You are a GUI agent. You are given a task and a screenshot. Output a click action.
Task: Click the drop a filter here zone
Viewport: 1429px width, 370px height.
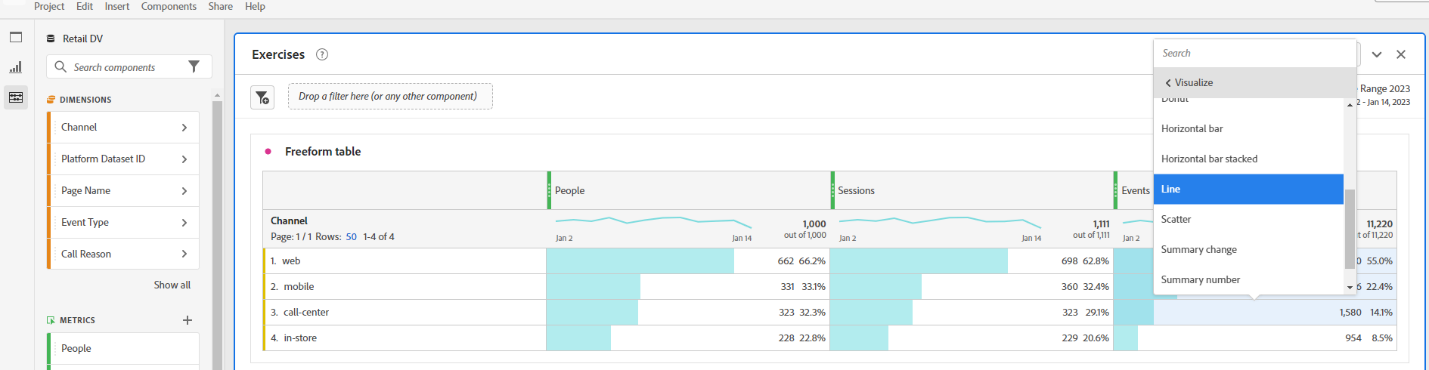(390, 96)
